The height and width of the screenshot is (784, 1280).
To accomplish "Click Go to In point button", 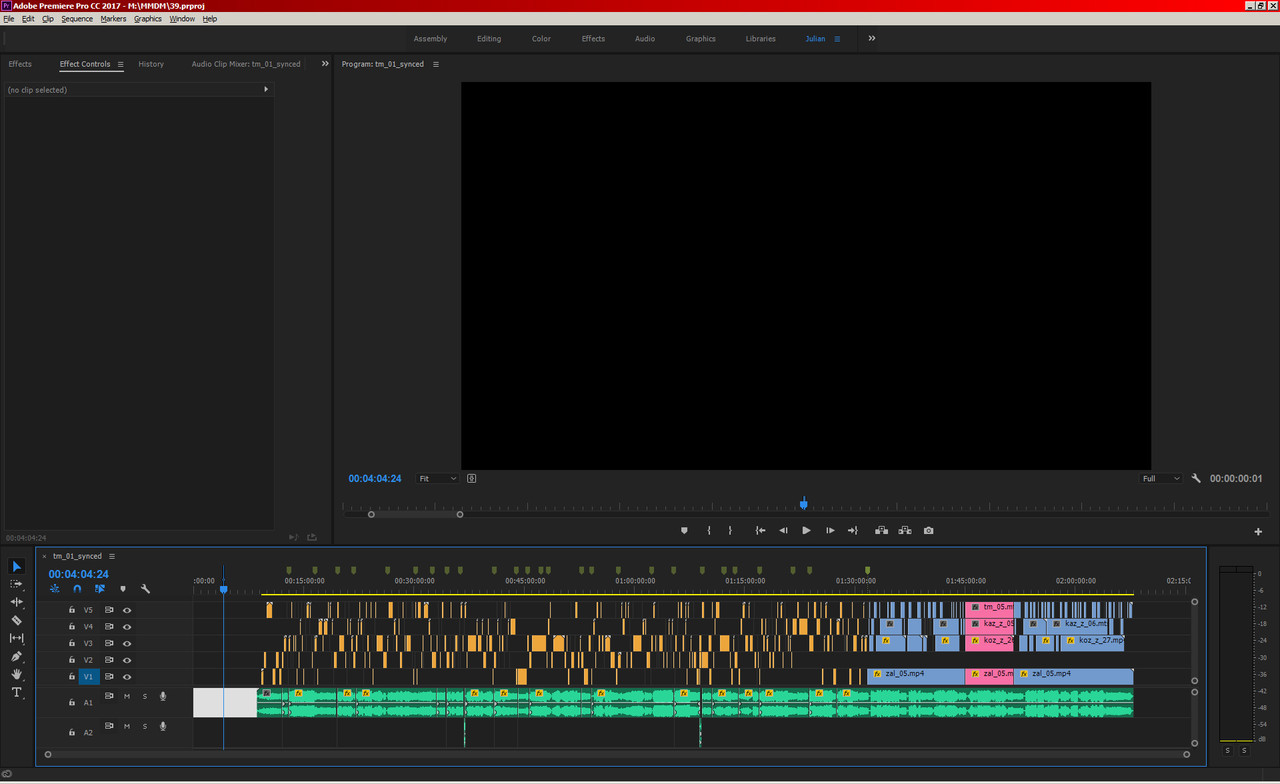I will pos(760,531).
